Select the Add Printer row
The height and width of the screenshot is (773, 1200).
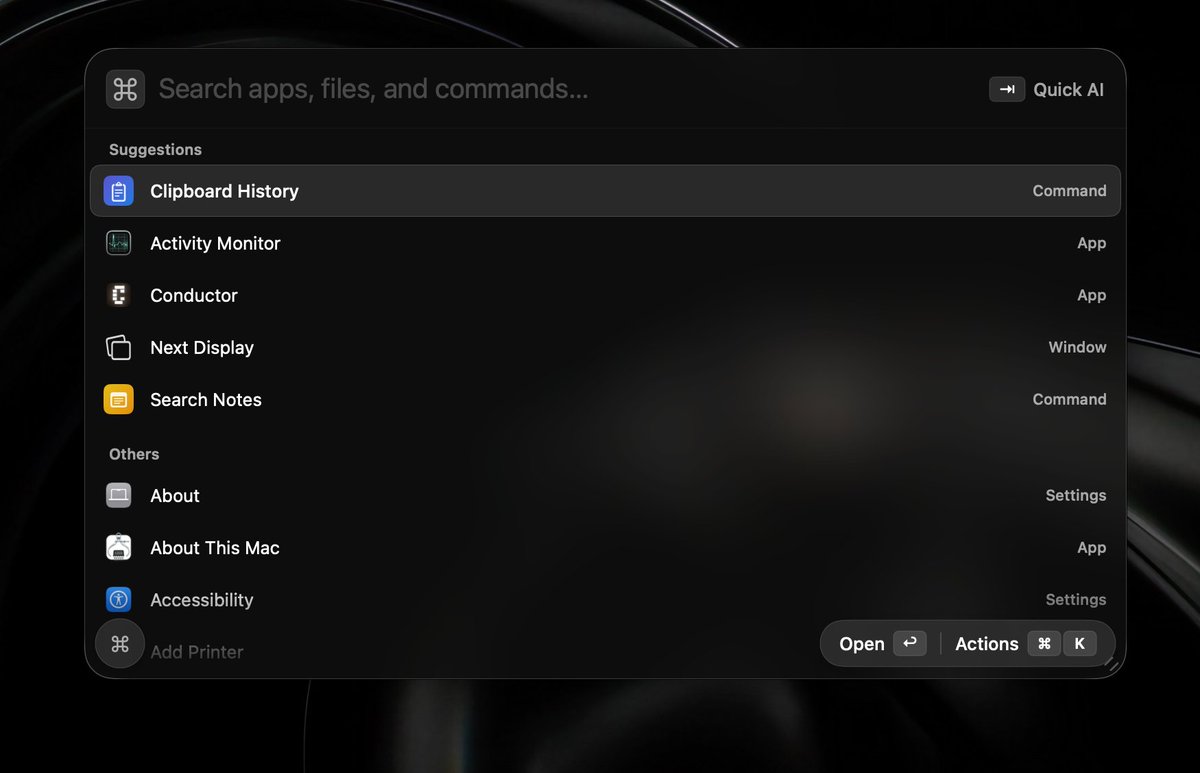605,652
